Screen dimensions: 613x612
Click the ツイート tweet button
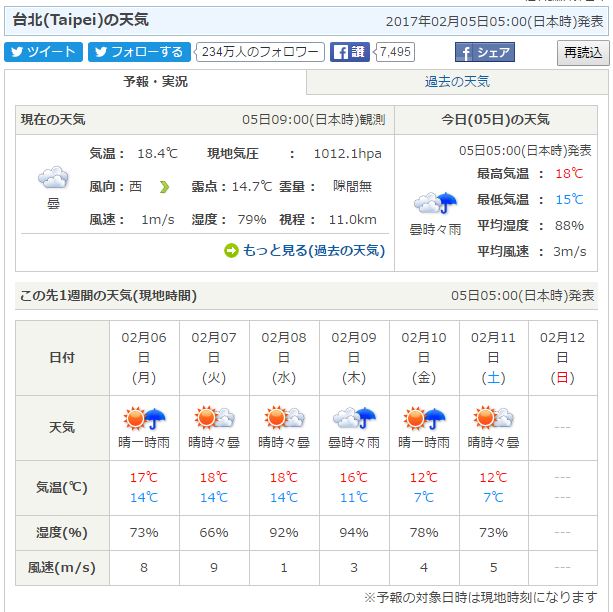(x=43, y=52)
